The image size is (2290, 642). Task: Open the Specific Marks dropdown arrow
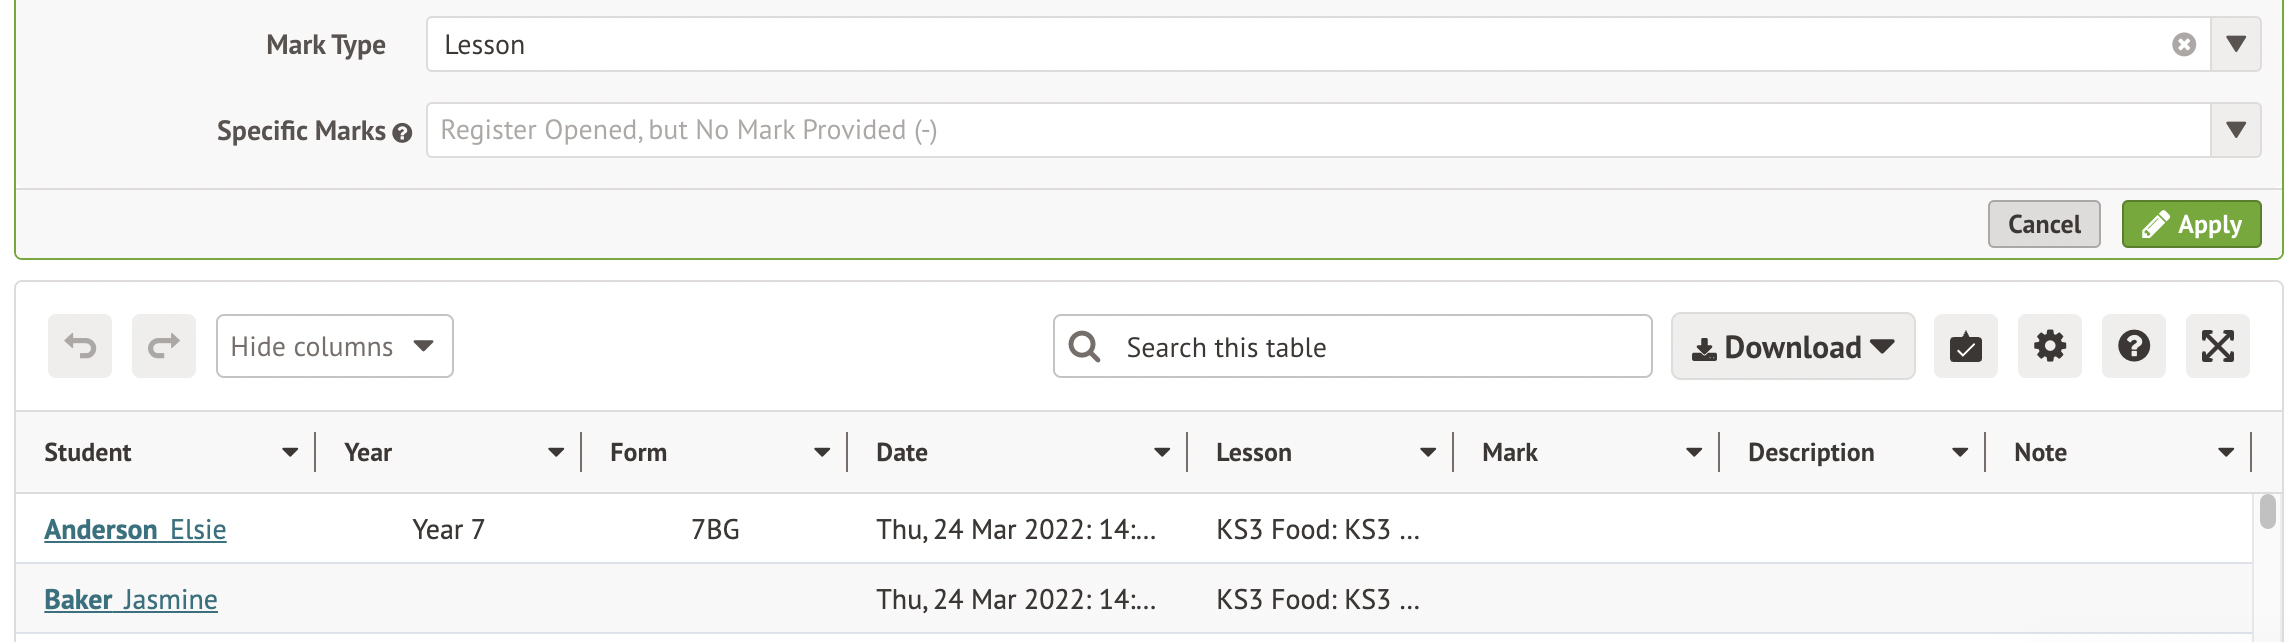tap(2236, 130)
